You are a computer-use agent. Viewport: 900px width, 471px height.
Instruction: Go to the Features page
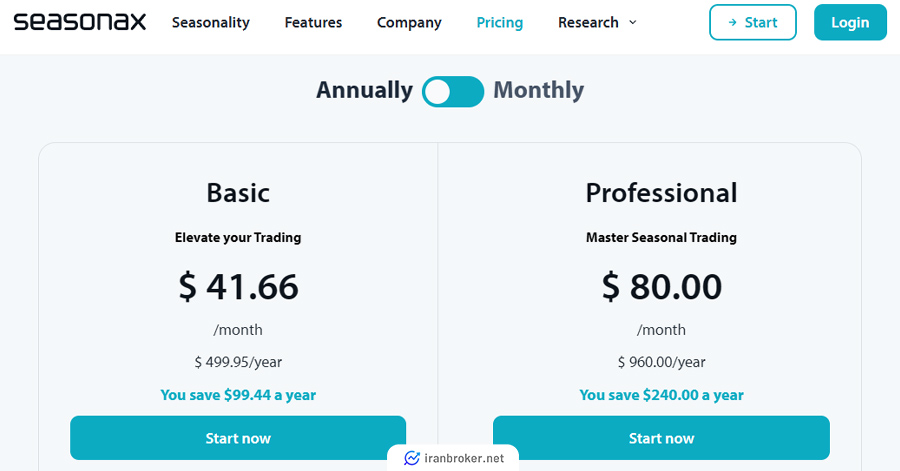coord(313,22)
